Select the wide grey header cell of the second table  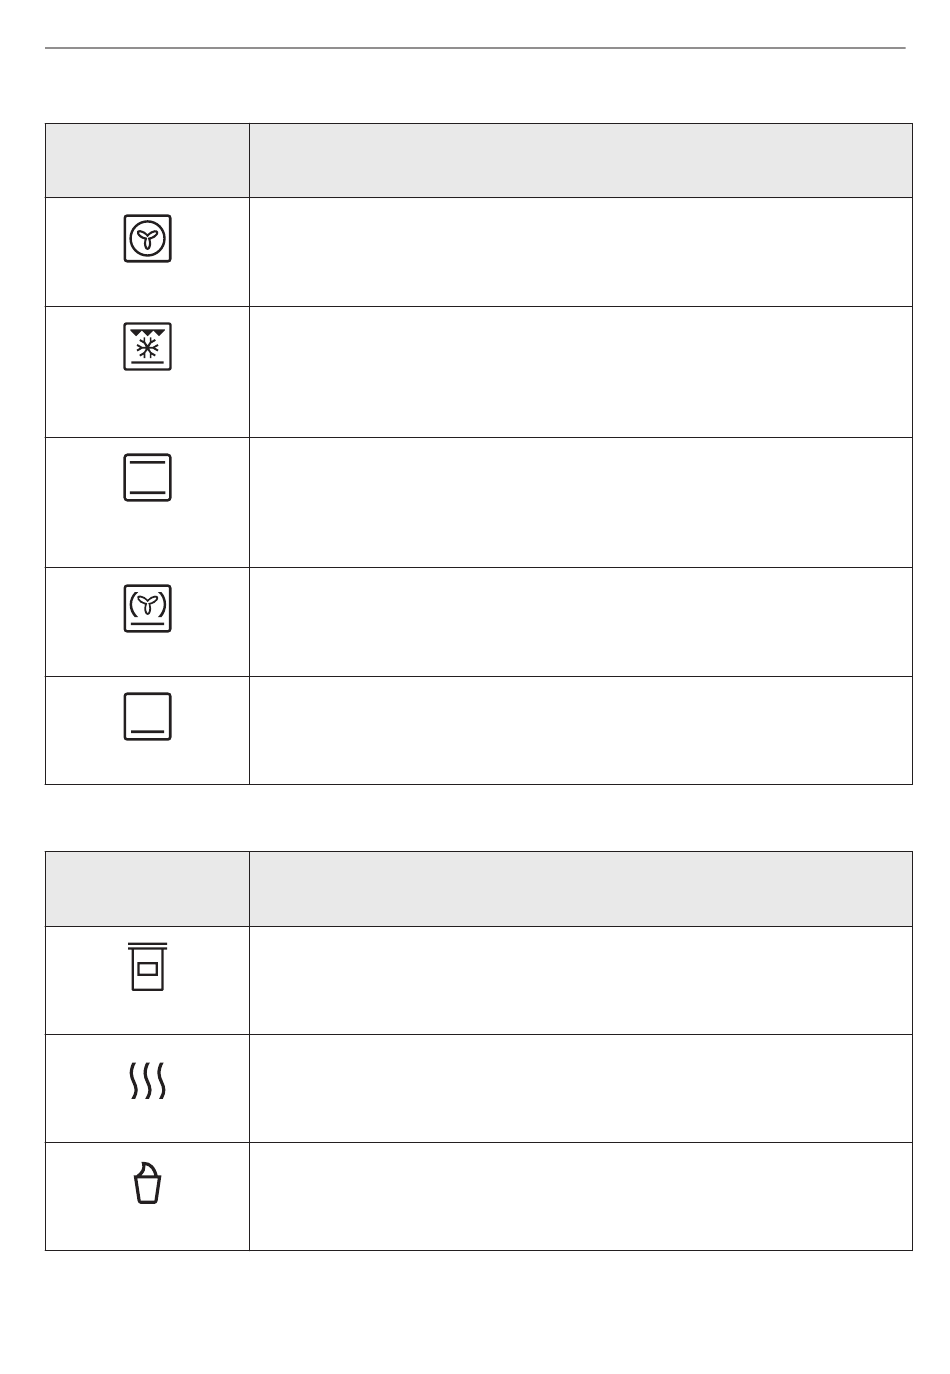click(581, 889)
